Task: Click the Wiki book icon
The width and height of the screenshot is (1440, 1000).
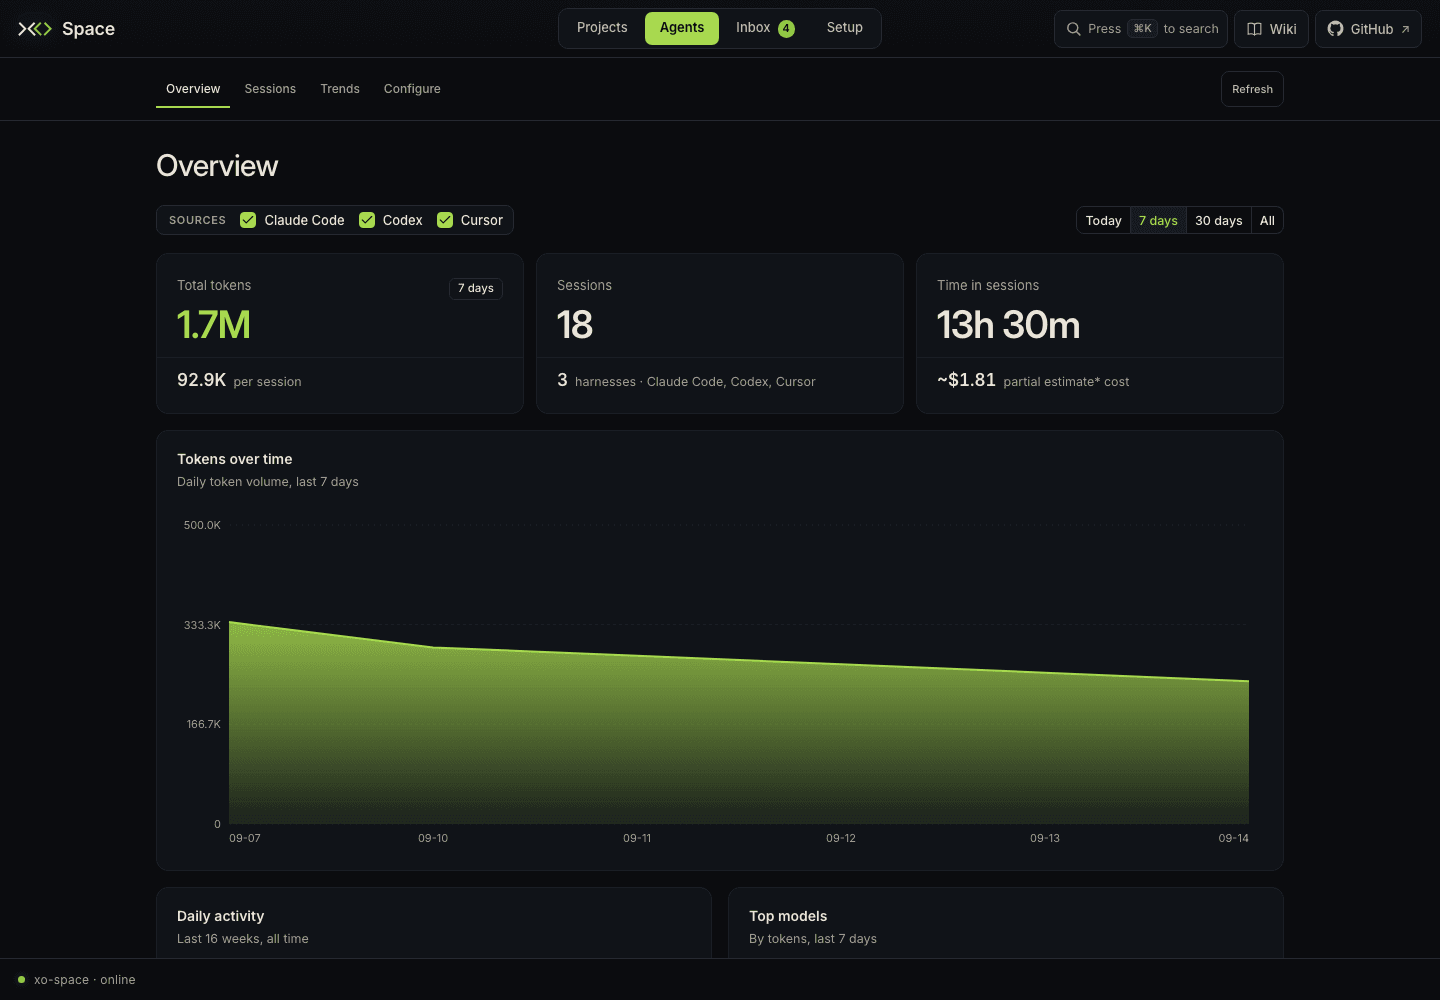Action: click(1254, 29)
